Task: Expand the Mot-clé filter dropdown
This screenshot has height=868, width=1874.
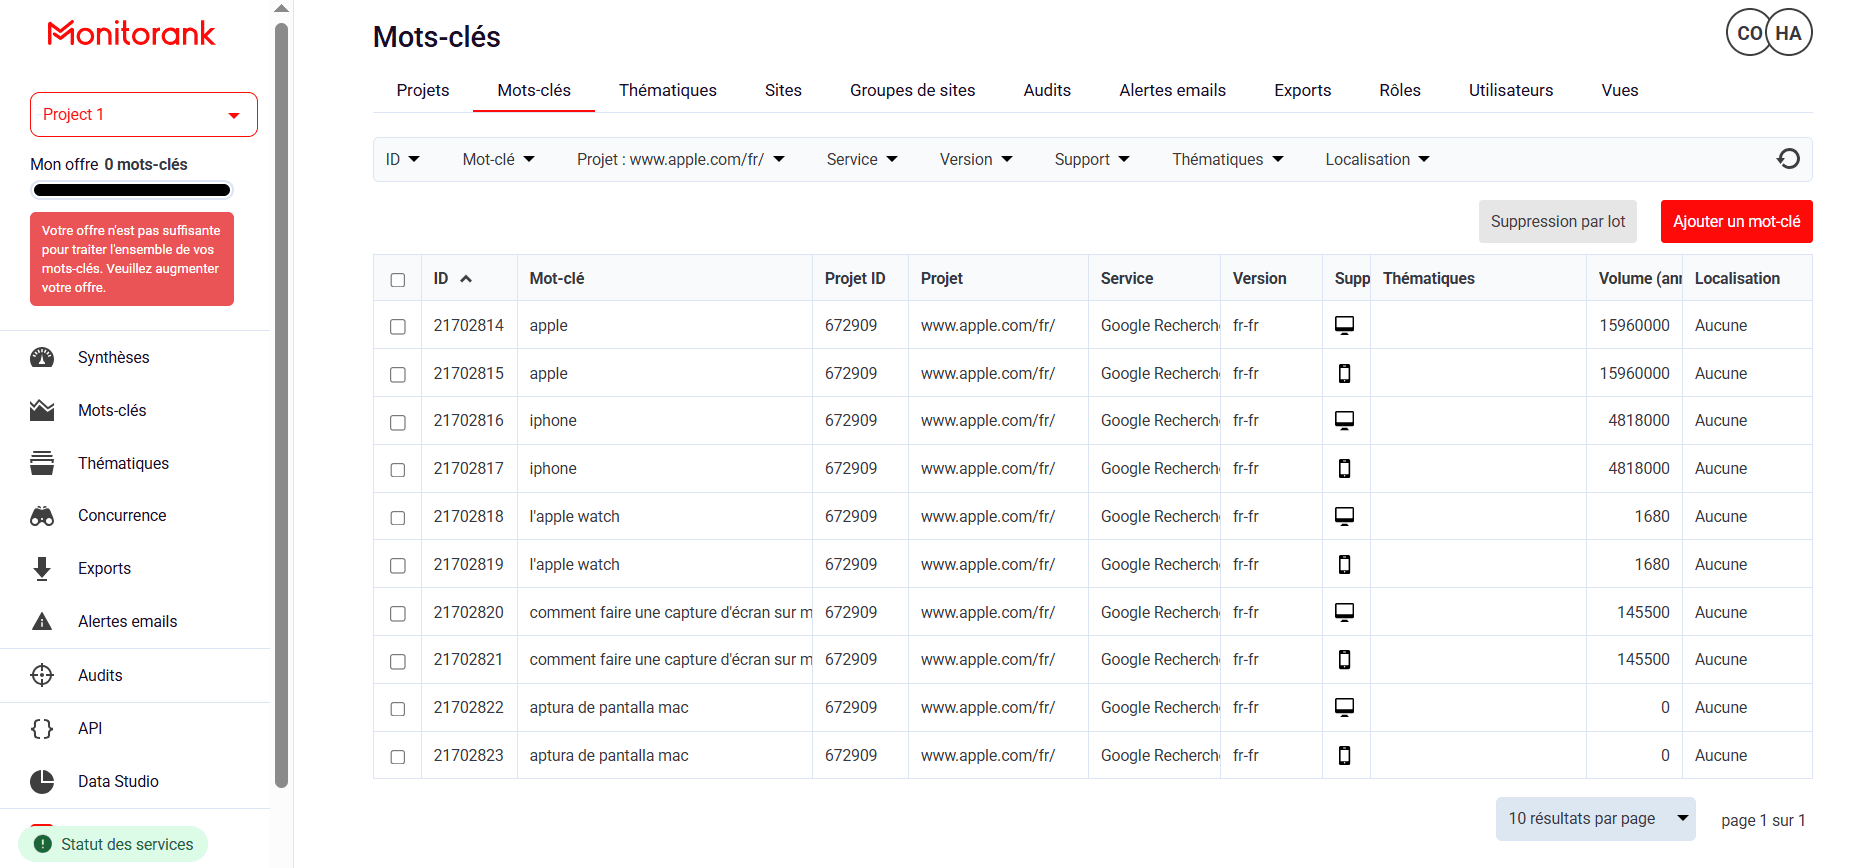Action: 499,159
